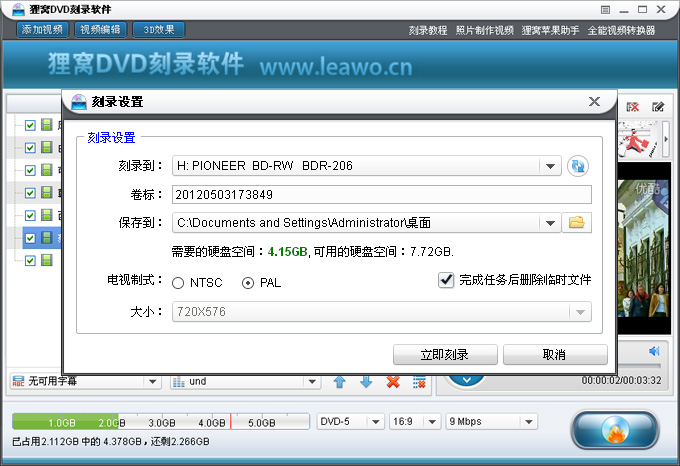The height and width of the screenshot is (466, 680).
Task: Uncheck the third video row checkbox
Action: 30,170
